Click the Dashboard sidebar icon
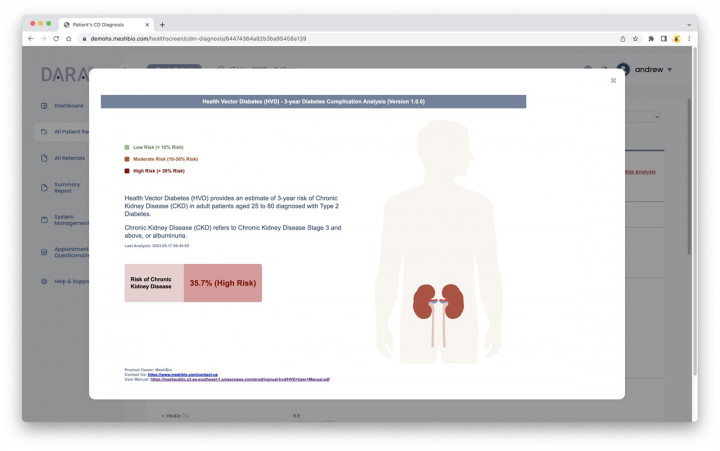Screen dimensions: 720x451 coord(43,105)
